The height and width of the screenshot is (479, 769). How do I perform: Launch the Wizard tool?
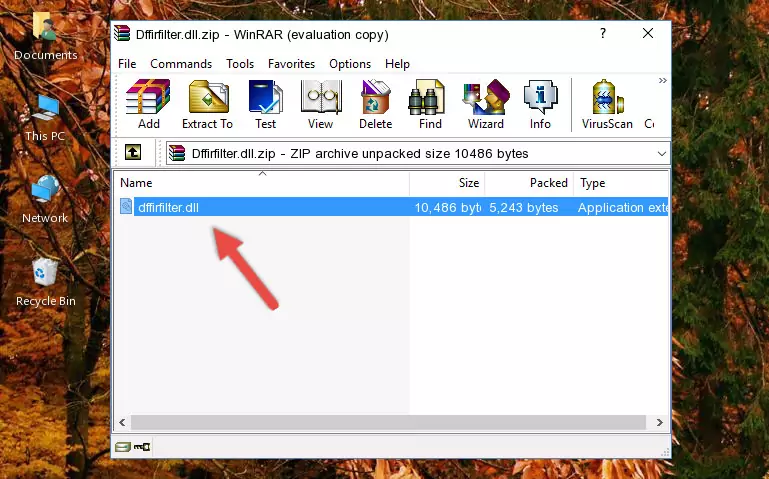486,104
